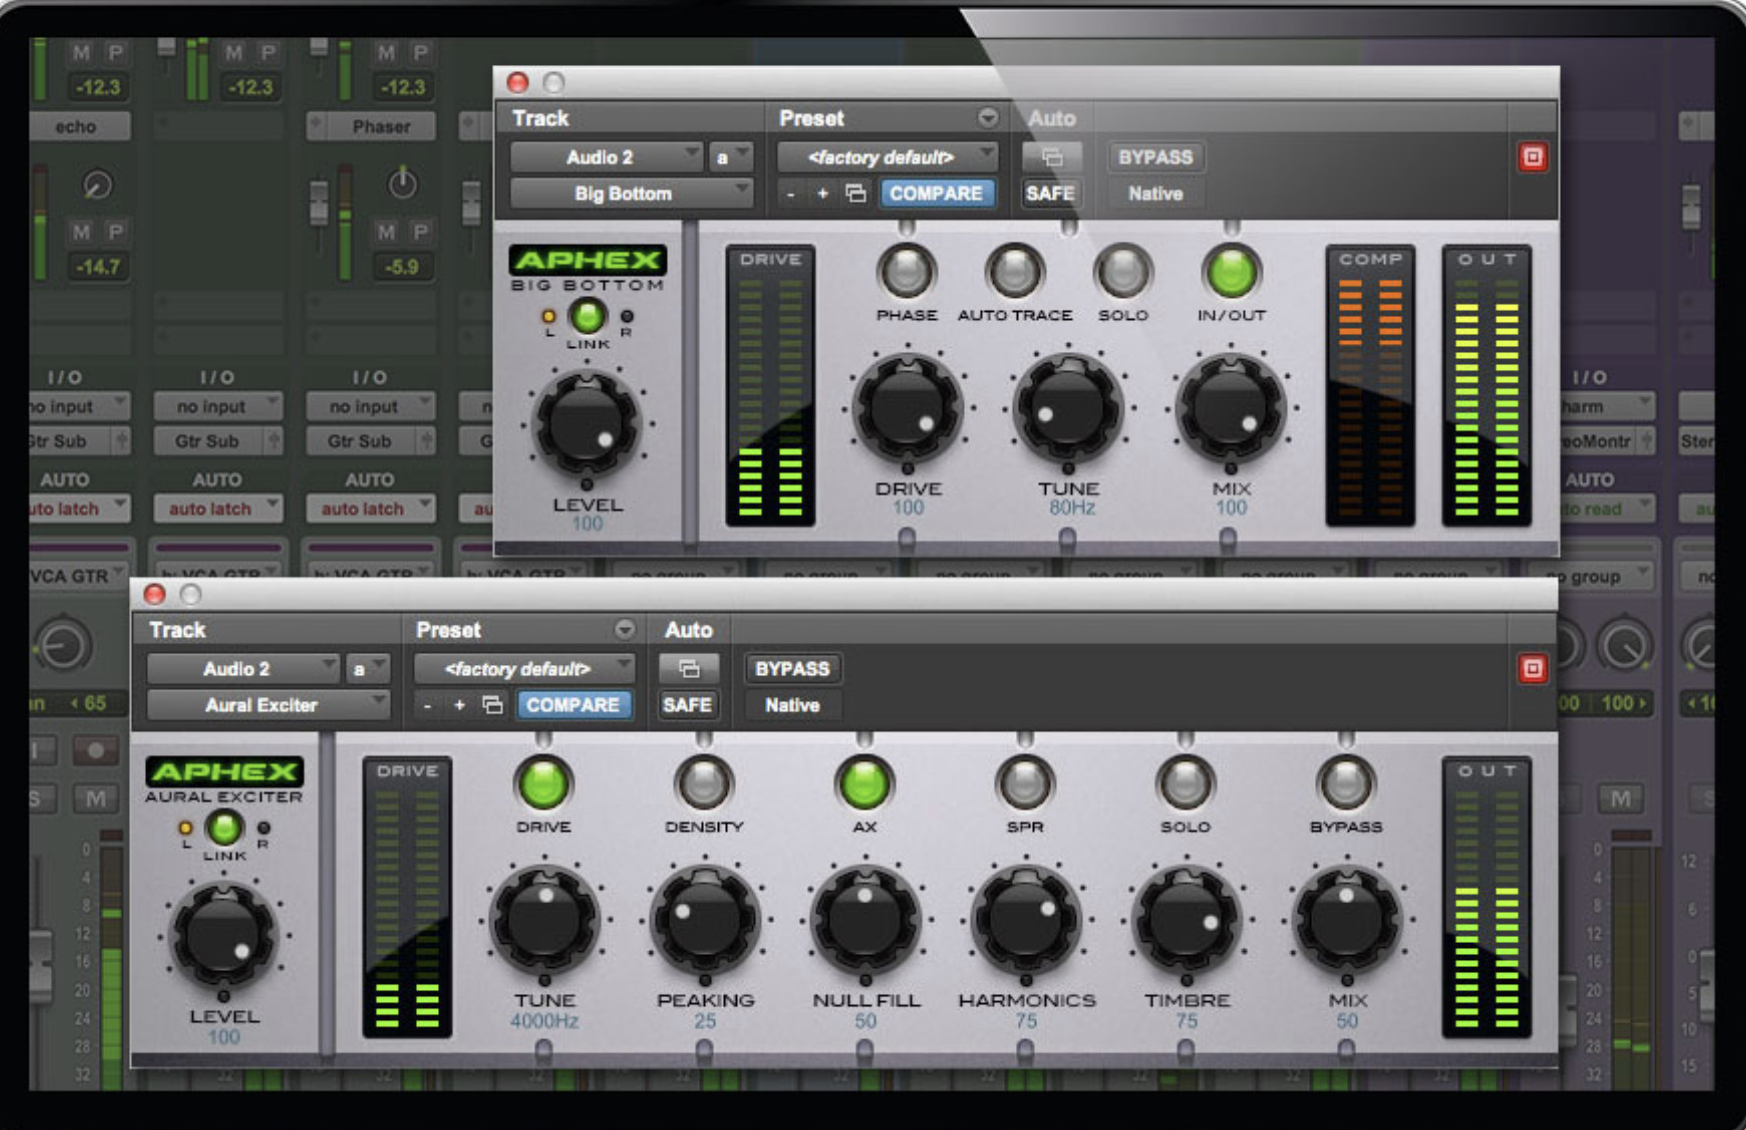Click PEAKING value 25 in Aural Exciter
The image size is (1746, 1130).
click(705, 1022)
